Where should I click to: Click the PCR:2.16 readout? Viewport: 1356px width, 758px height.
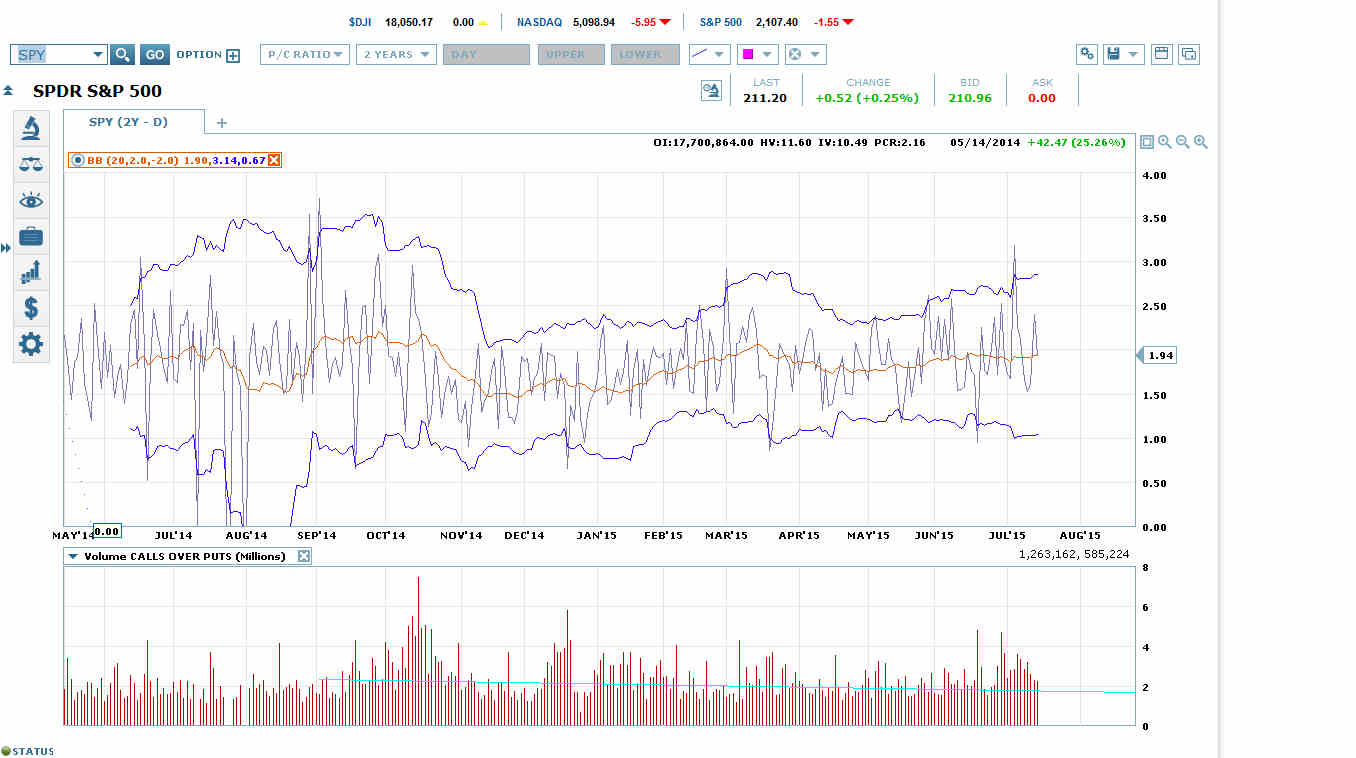(898, 142)
